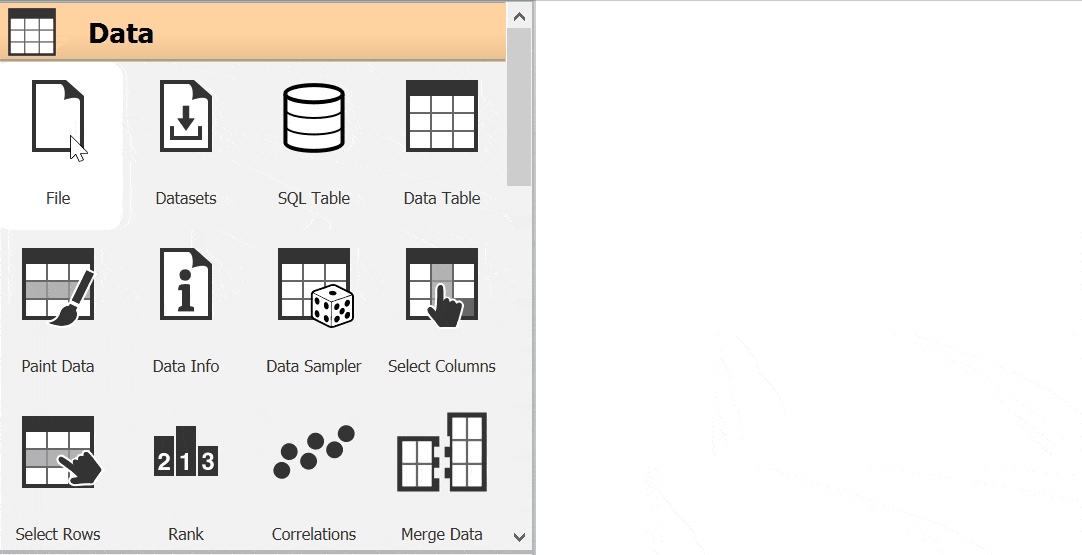Click the scrollbar up arrow
1082x555 pixels.
(520, 17)
